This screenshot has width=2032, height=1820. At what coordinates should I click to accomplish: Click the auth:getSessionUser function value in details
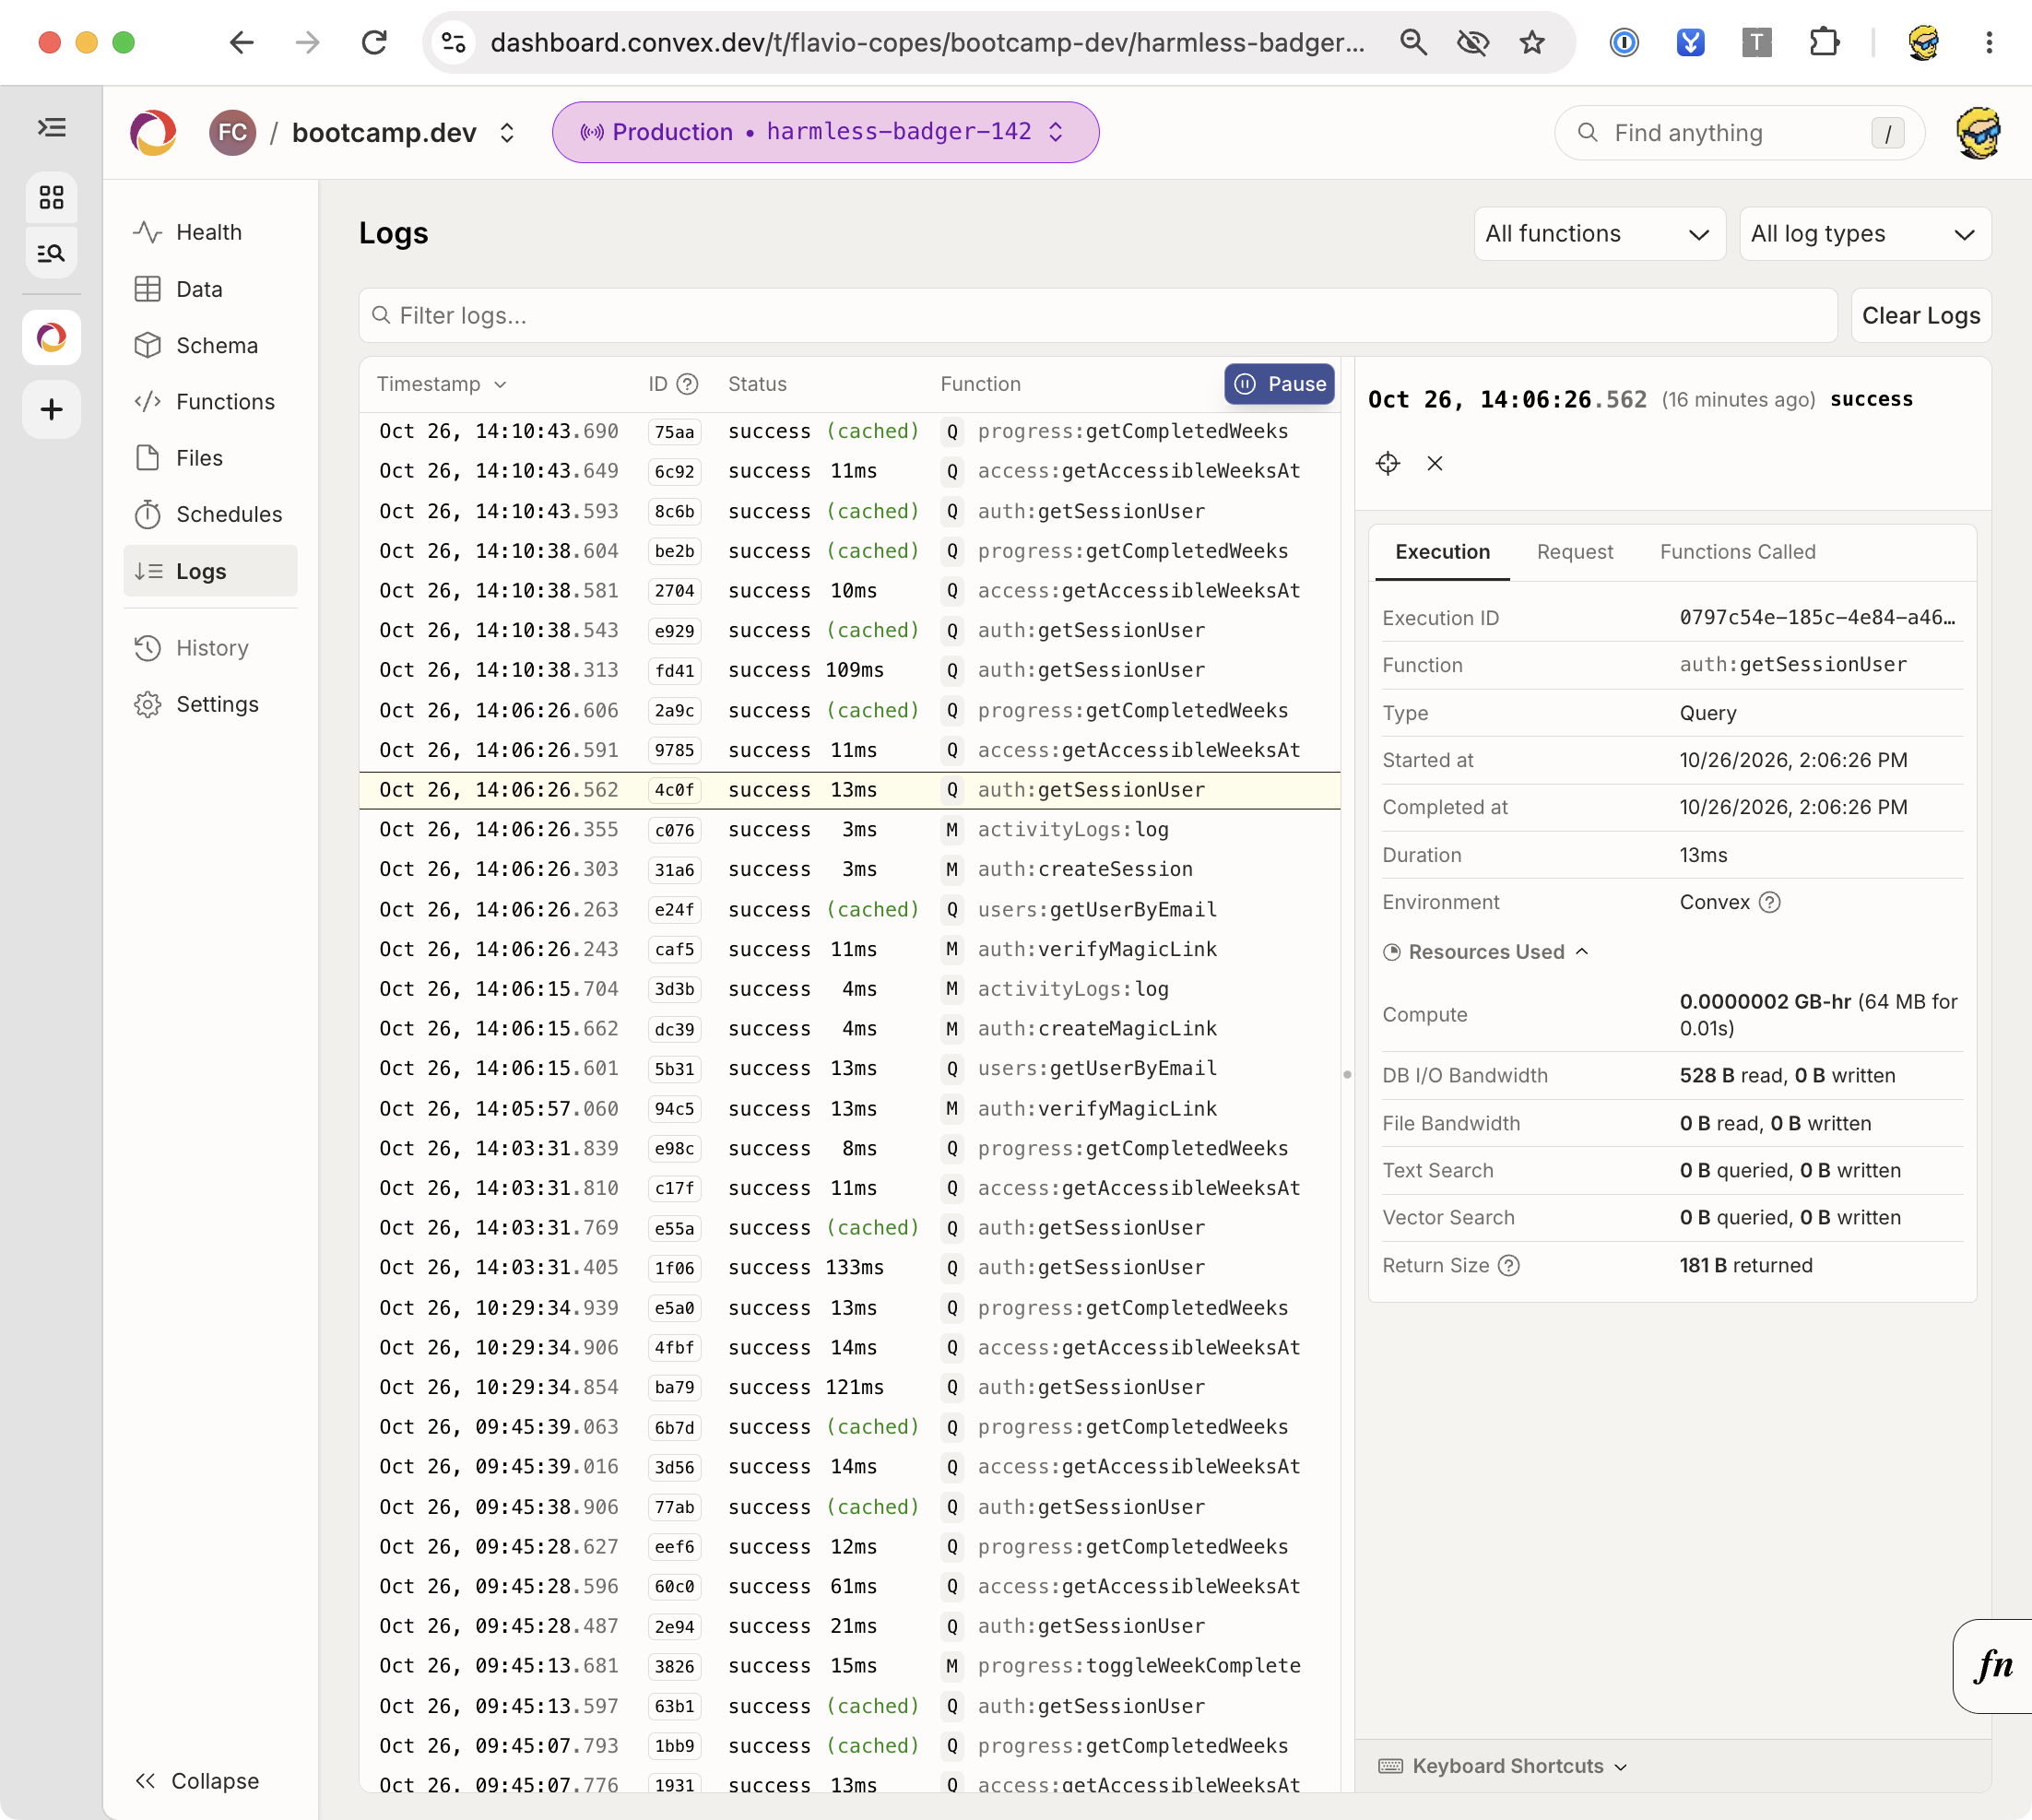pos(1793,665)
